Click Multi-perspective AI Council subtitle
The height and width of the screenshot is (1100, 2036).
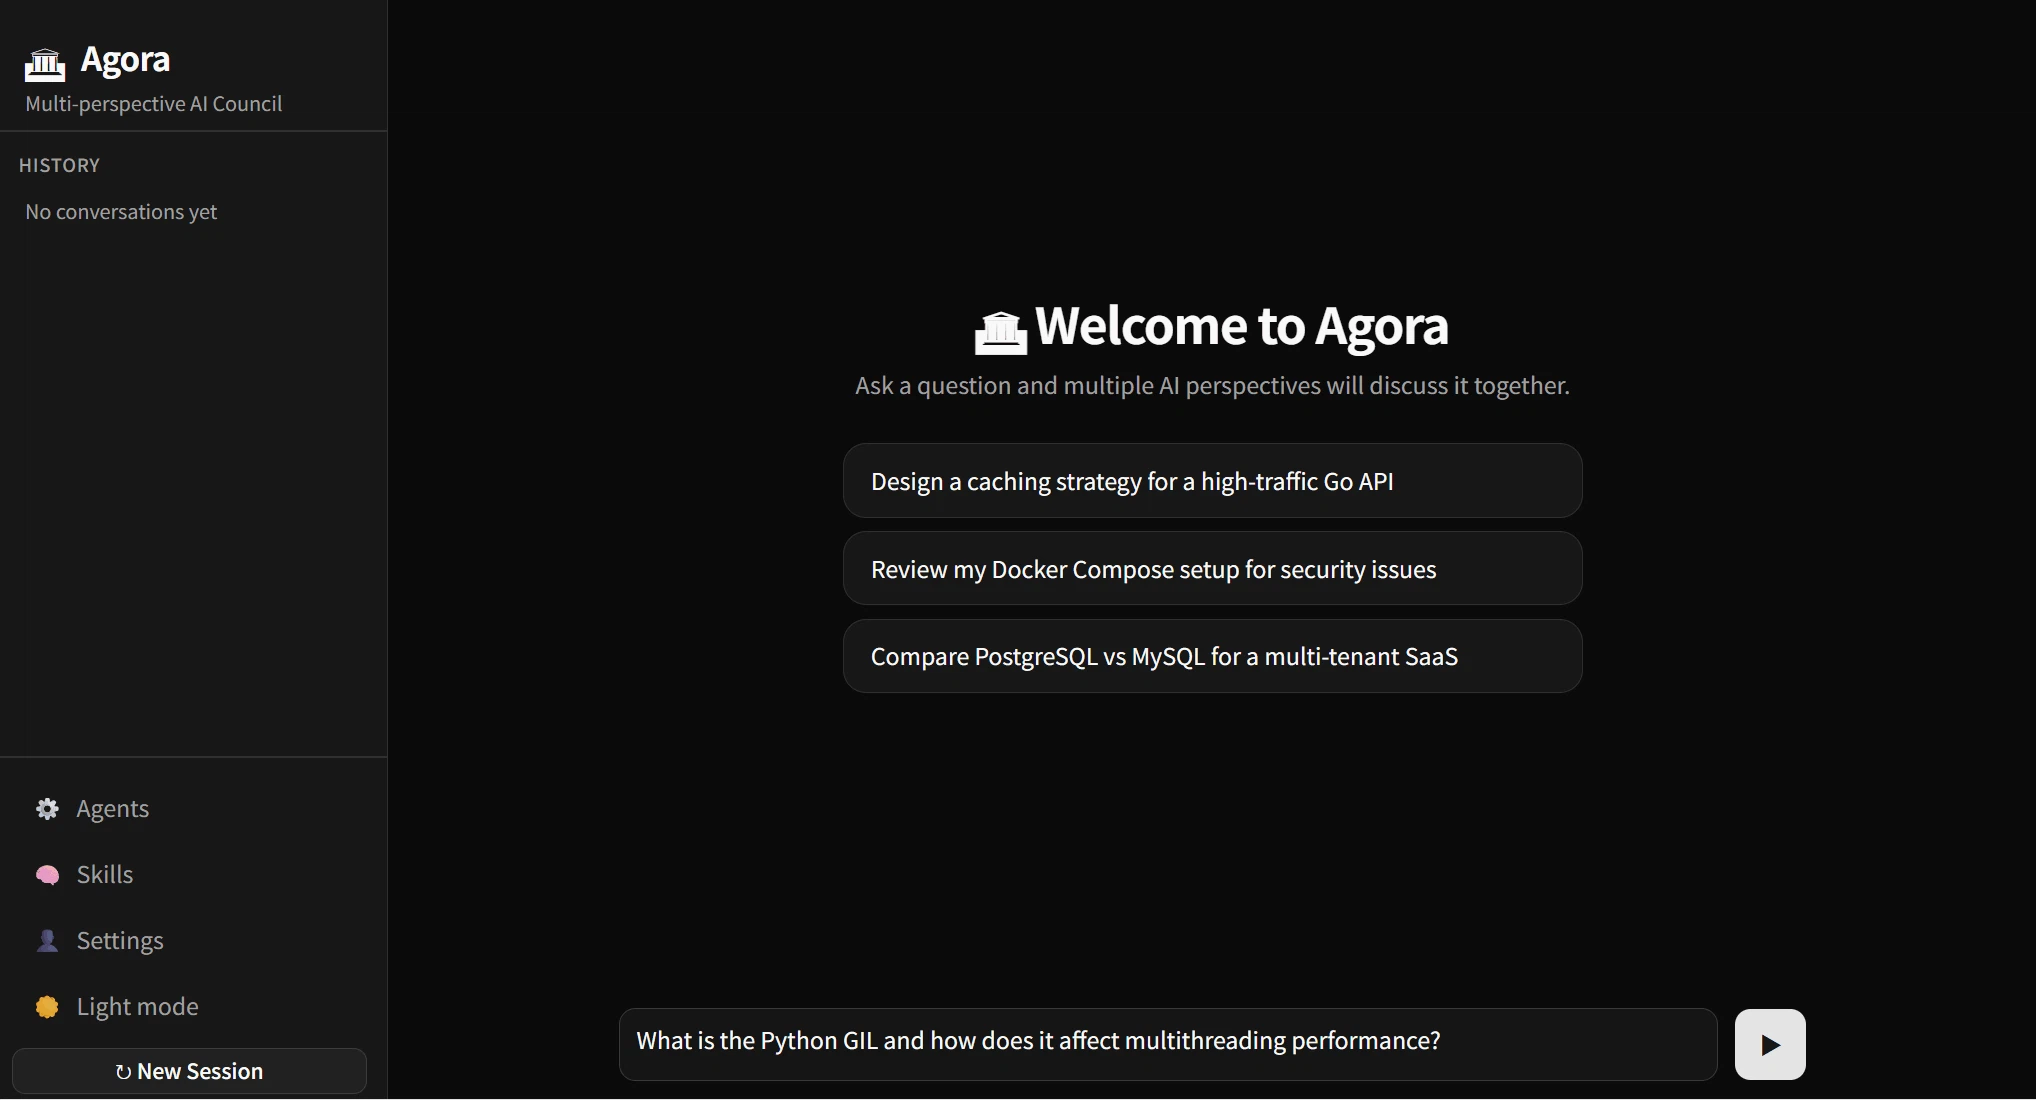(153, 103)
